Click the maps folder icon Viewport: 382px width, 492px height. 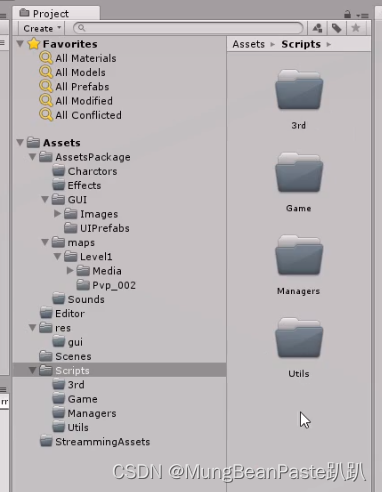pos(58,242)
